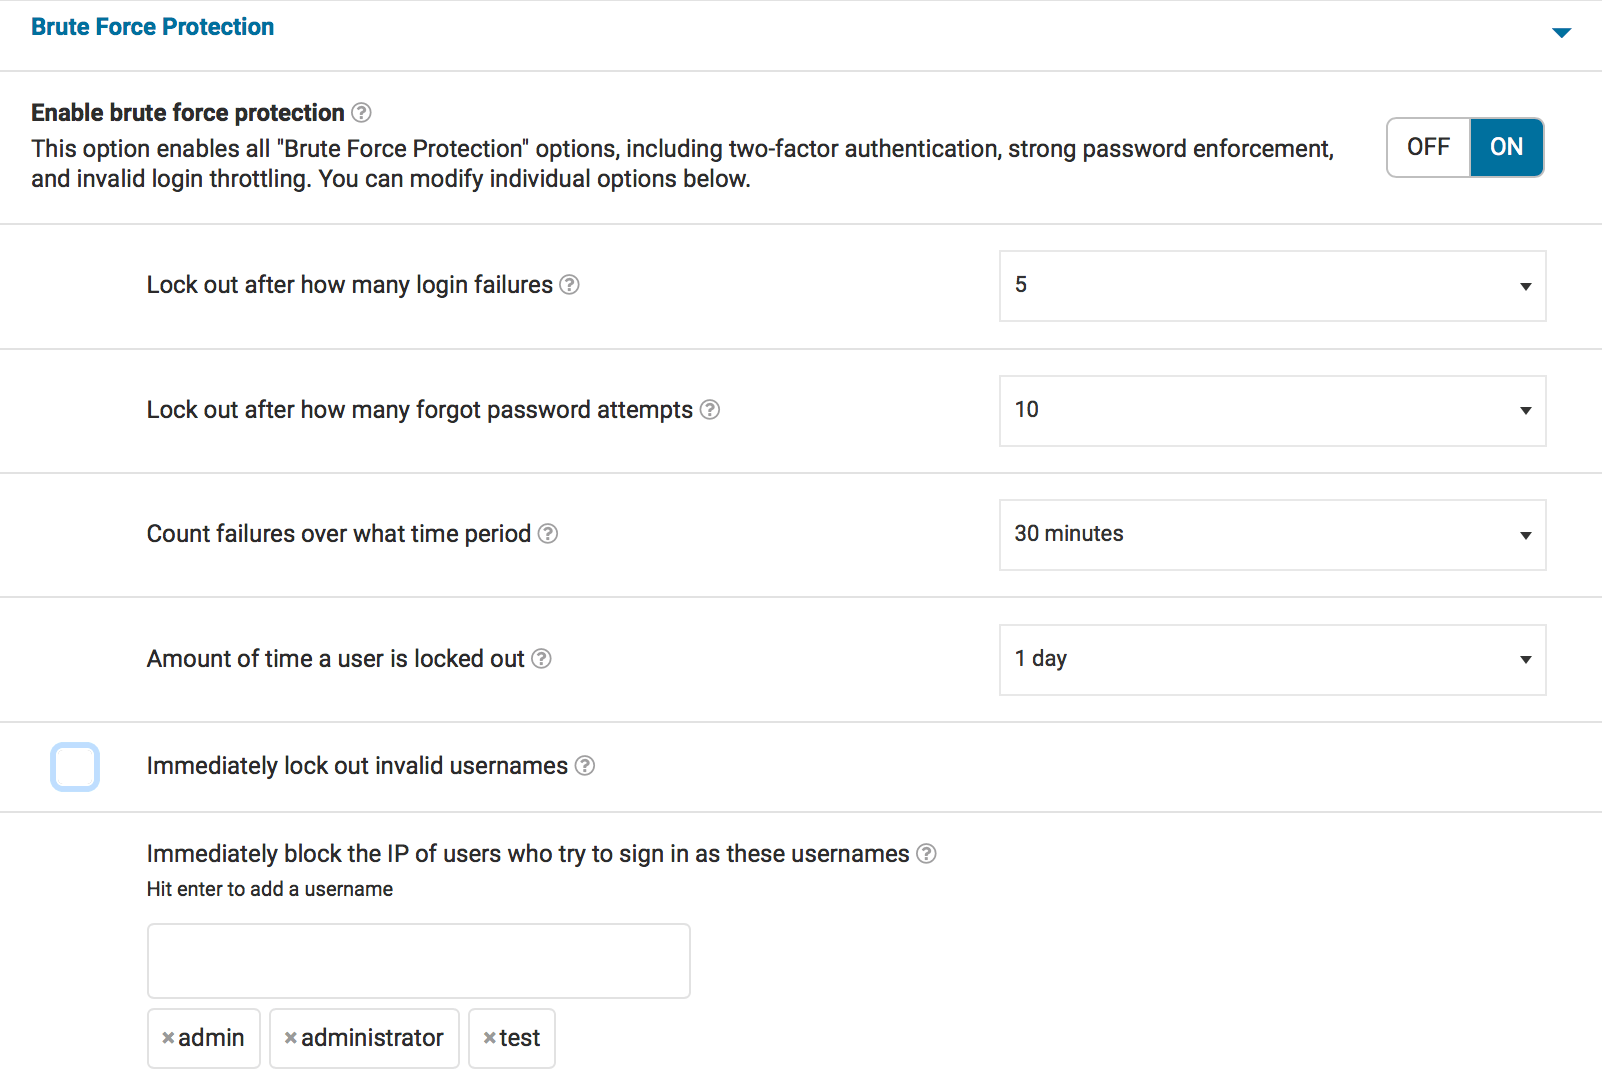
Task: Click help icon for invalid usernames lockout
Action: 585,766
